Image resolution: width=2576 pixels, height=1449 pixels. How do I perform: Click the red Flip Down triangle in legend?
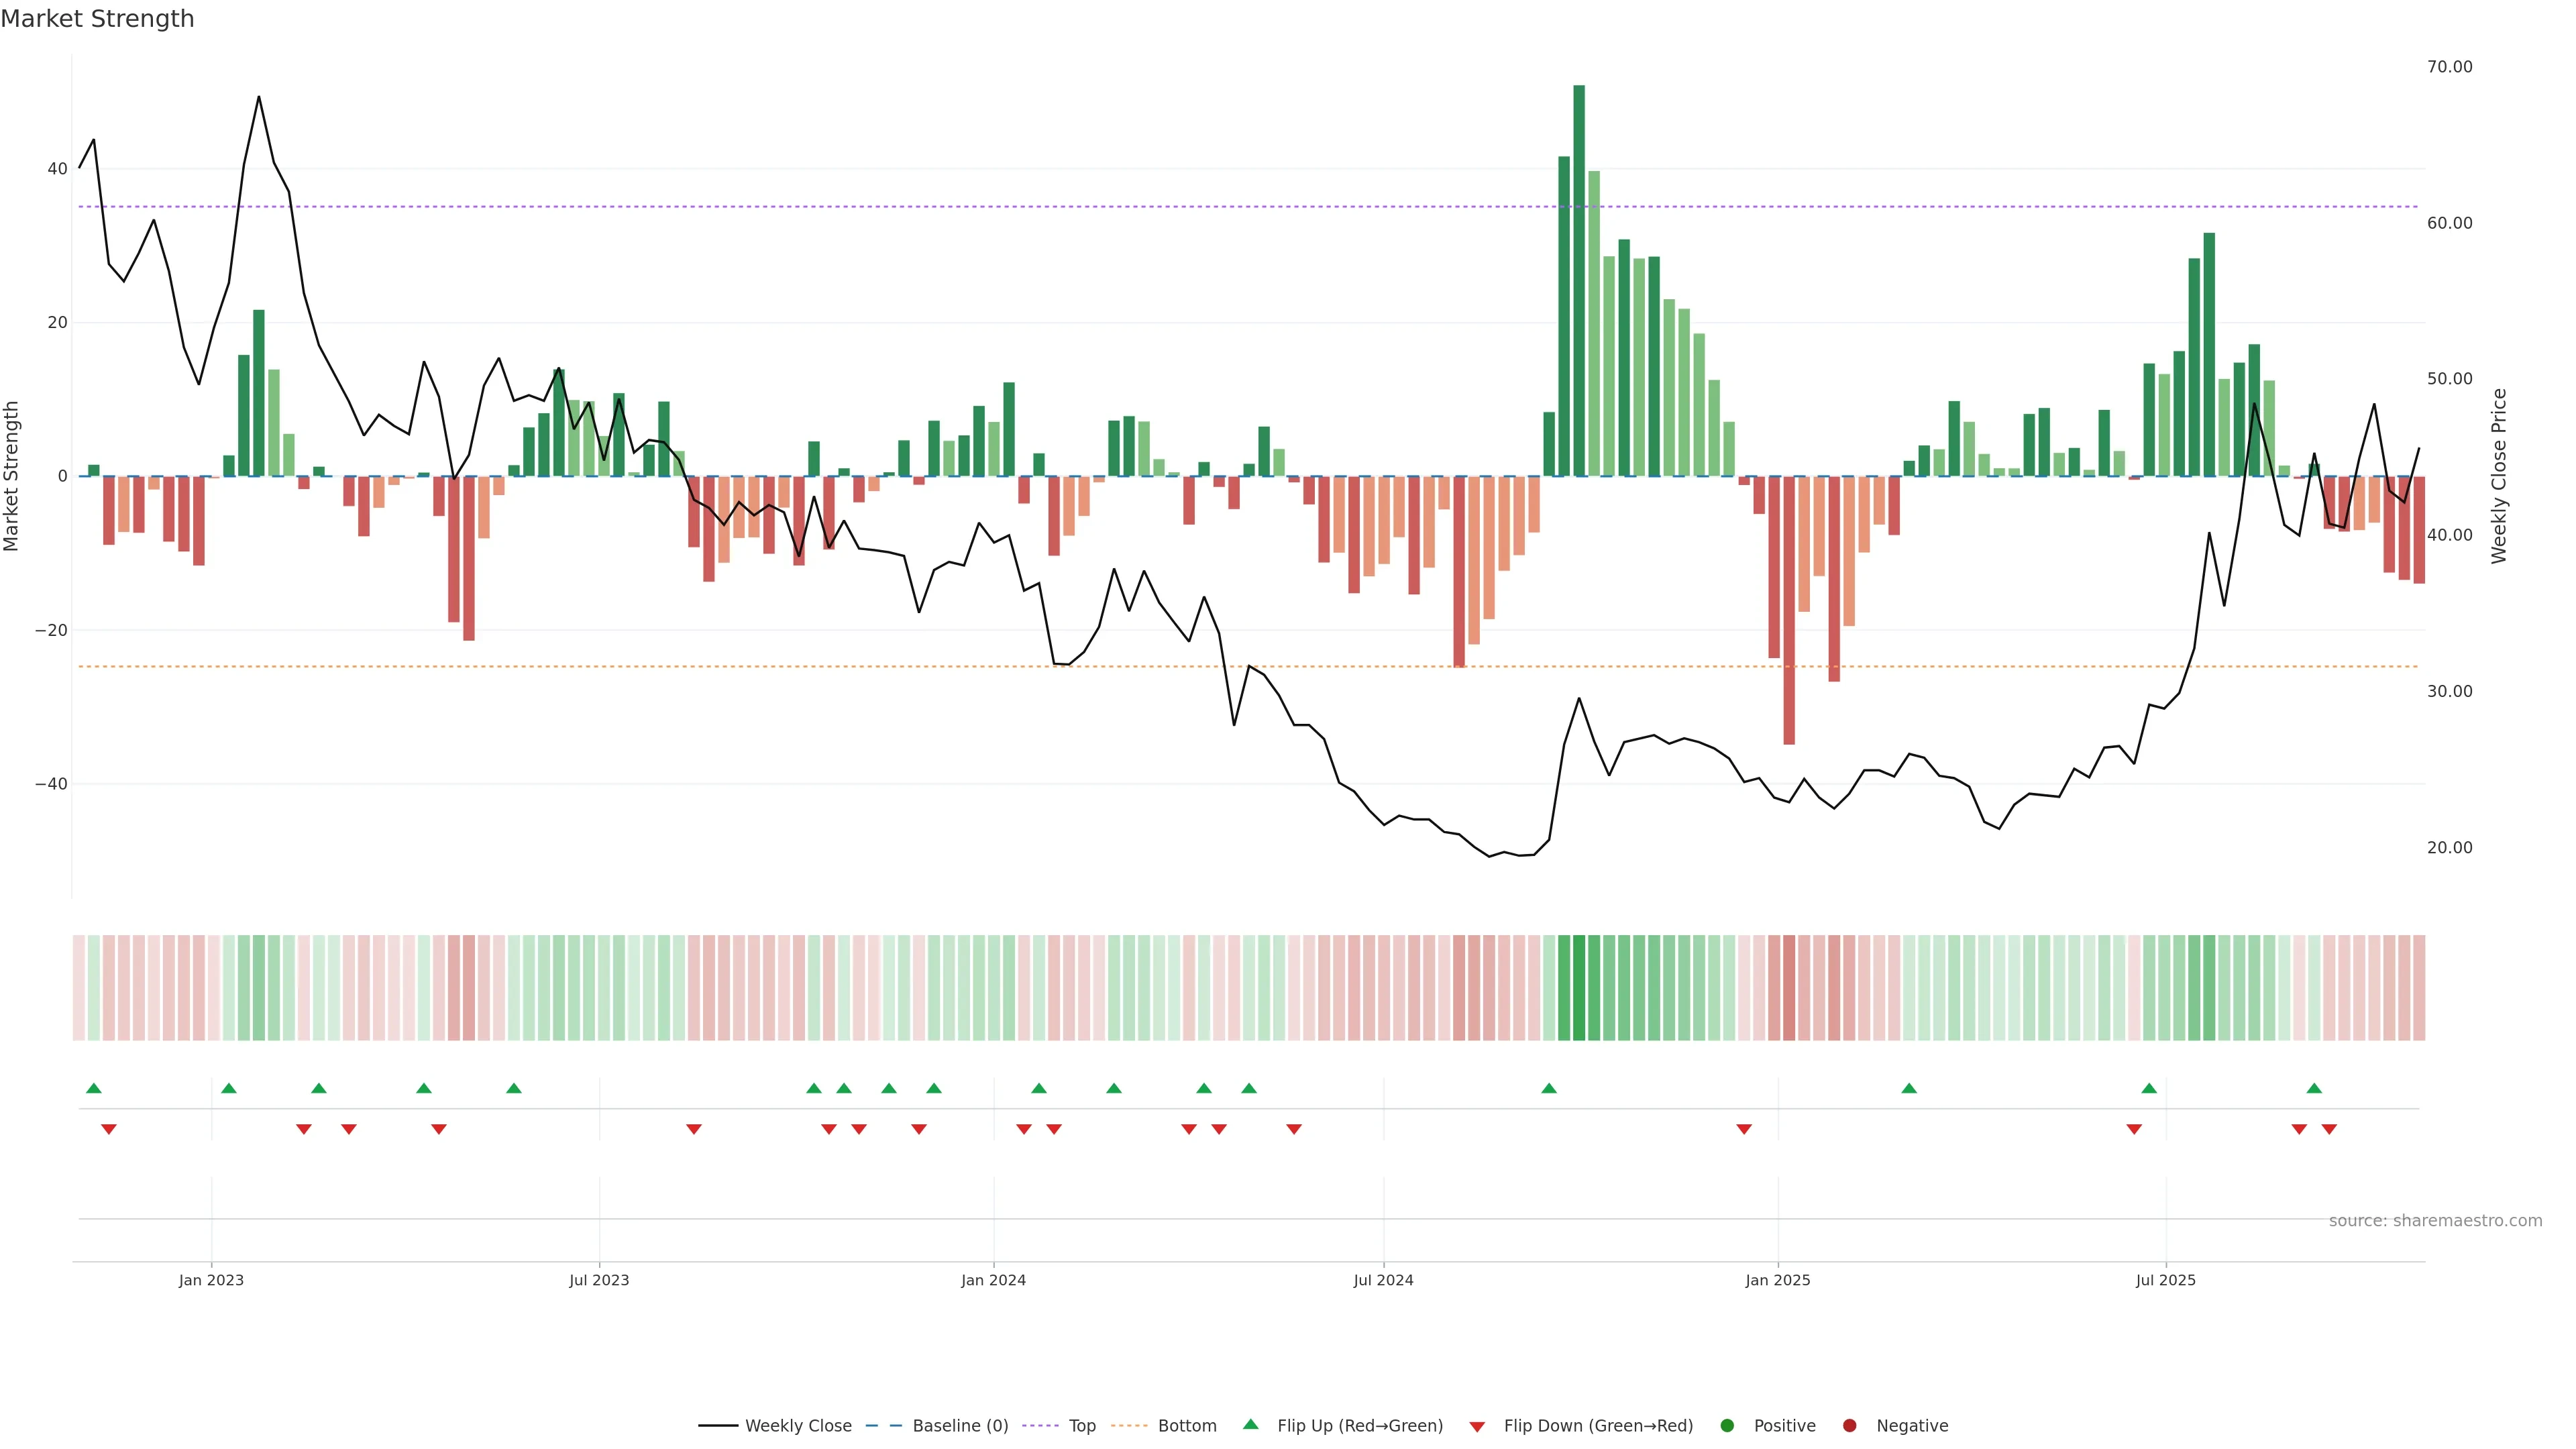[x=1477, y=1426]
